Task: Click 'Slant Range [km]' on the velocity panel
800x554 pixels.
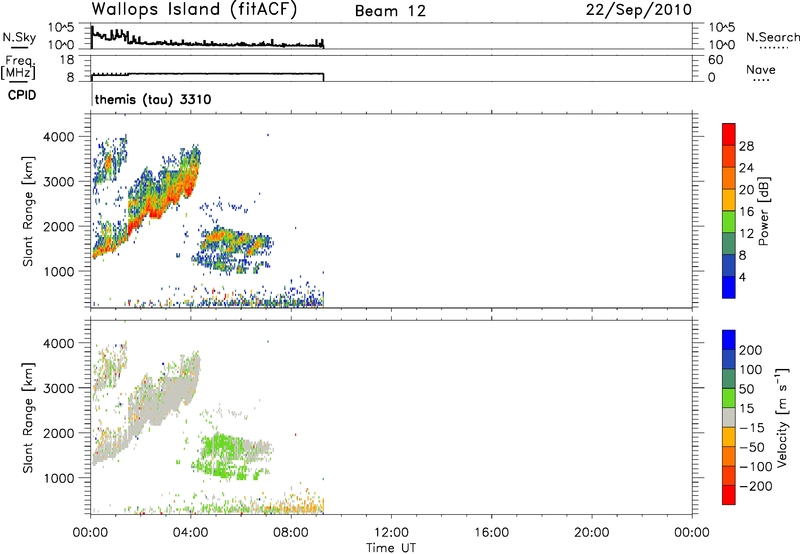Action: [28, 417]
